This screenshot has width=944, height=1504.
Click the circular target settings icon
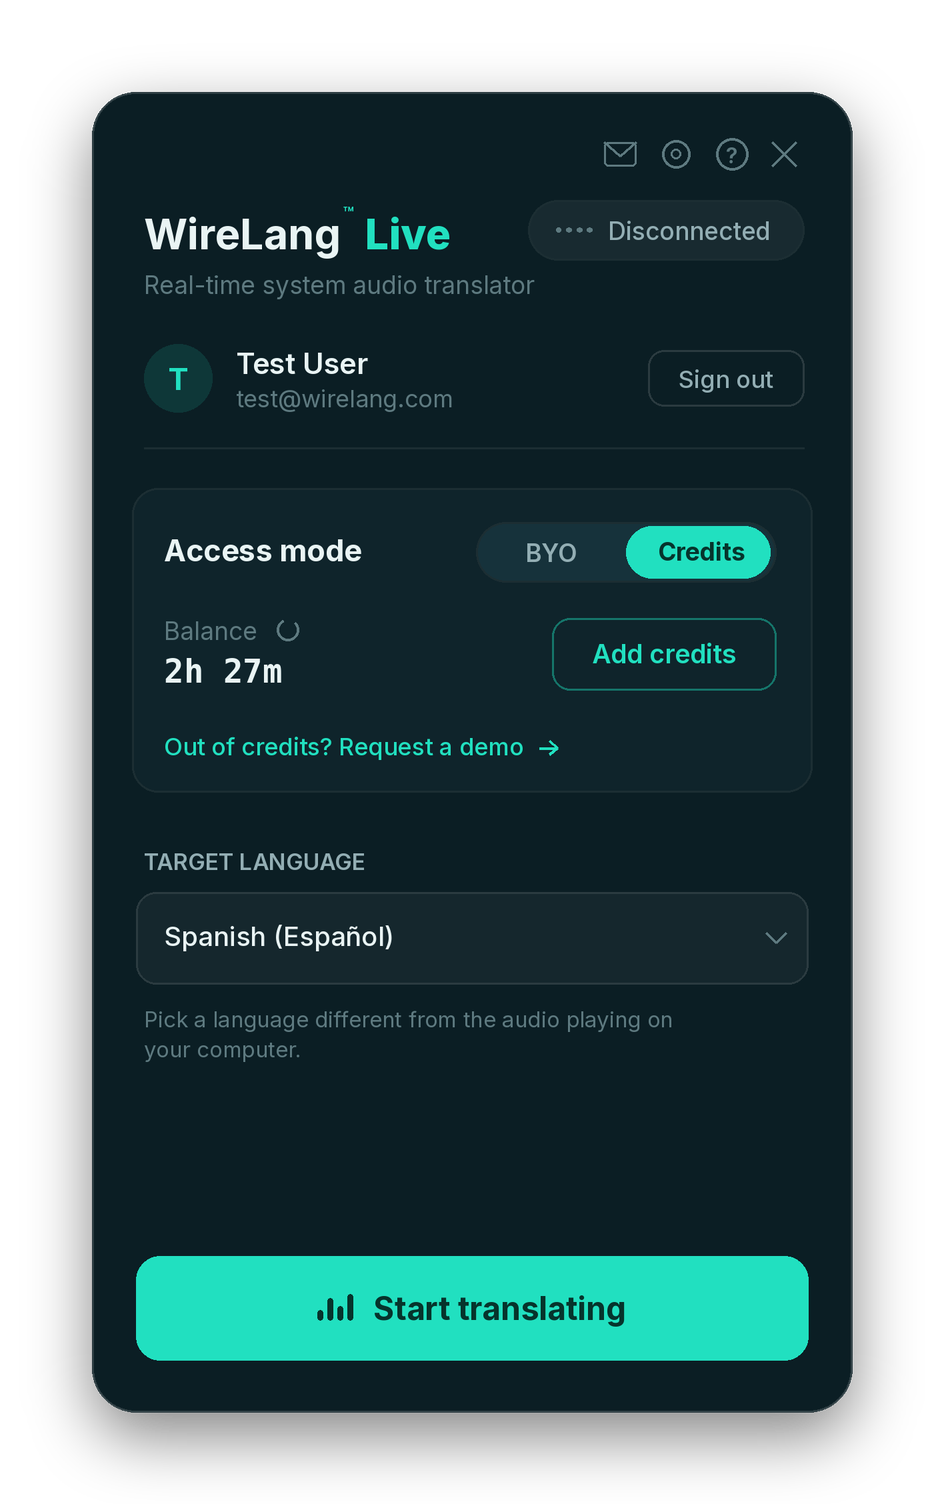676,154
